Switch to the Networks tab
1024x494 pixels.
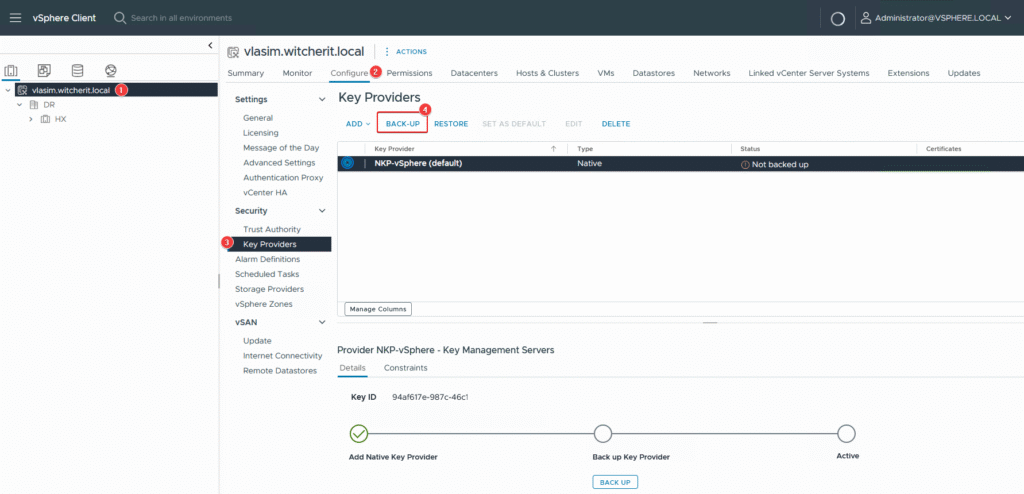[712, 73]
